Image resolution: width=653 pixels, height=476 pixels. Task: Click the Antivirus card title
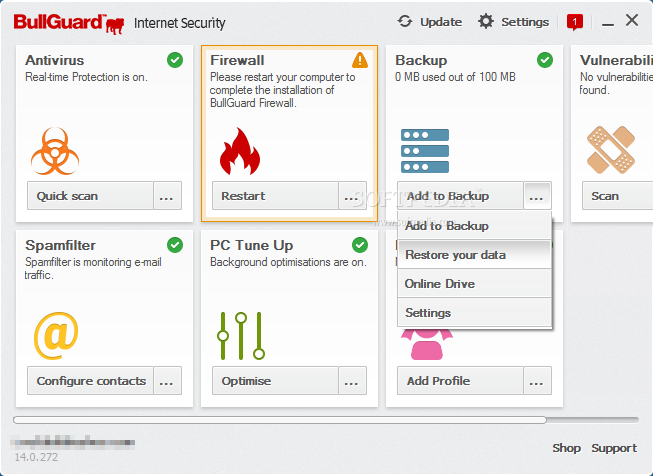[55, 60]
